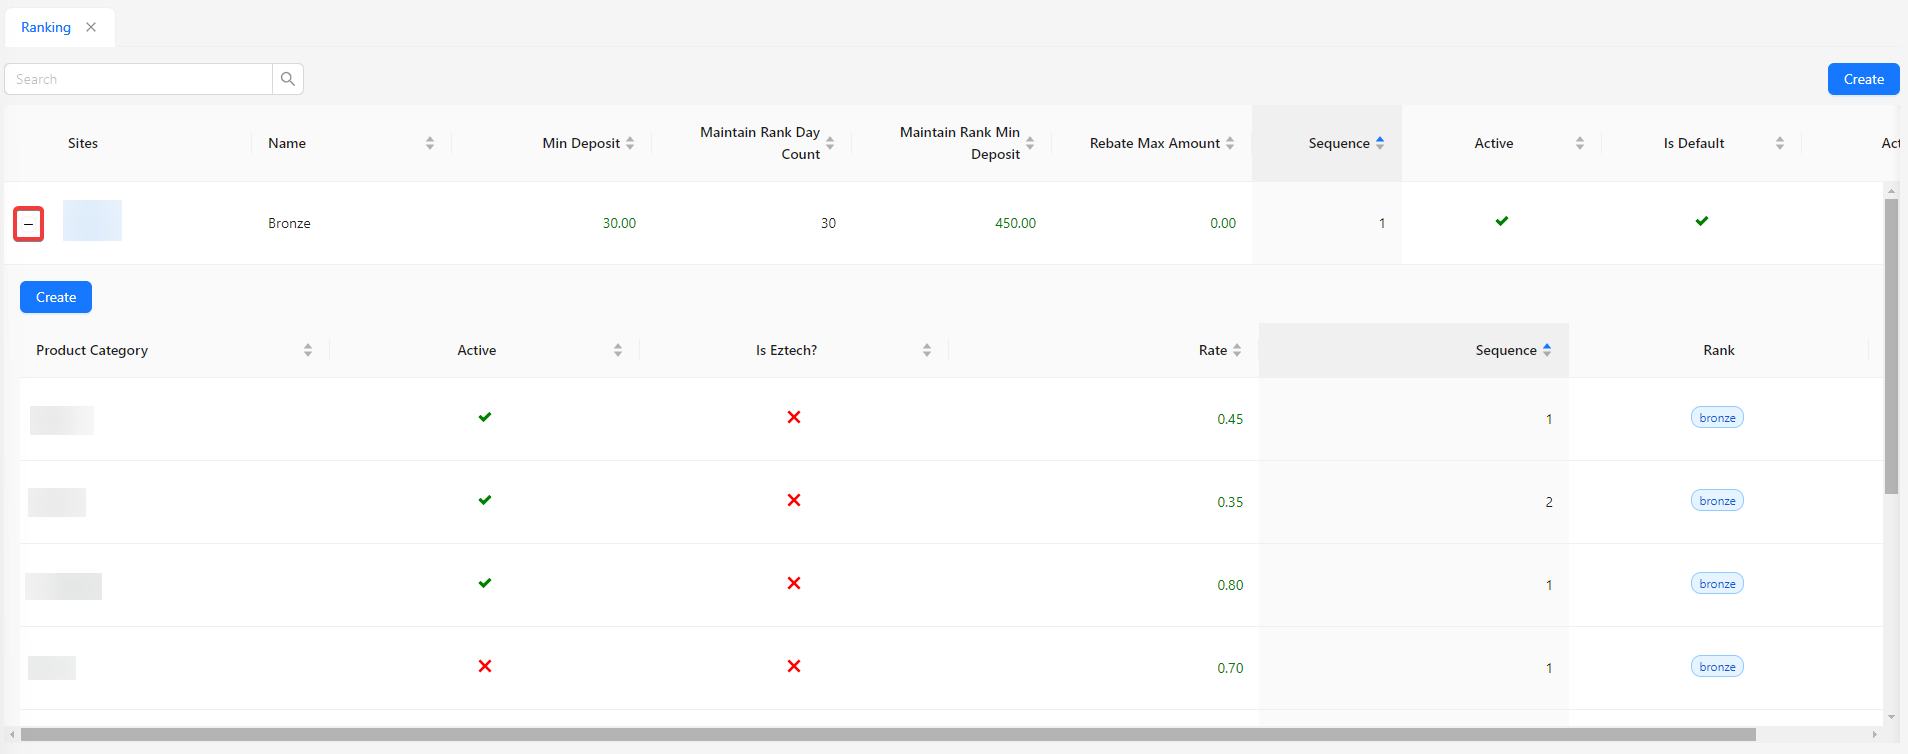Viewport: 1908px width, 754px height.
Task: Sort by Maintain Rank Day Count
Action: (x=830, y=143)
